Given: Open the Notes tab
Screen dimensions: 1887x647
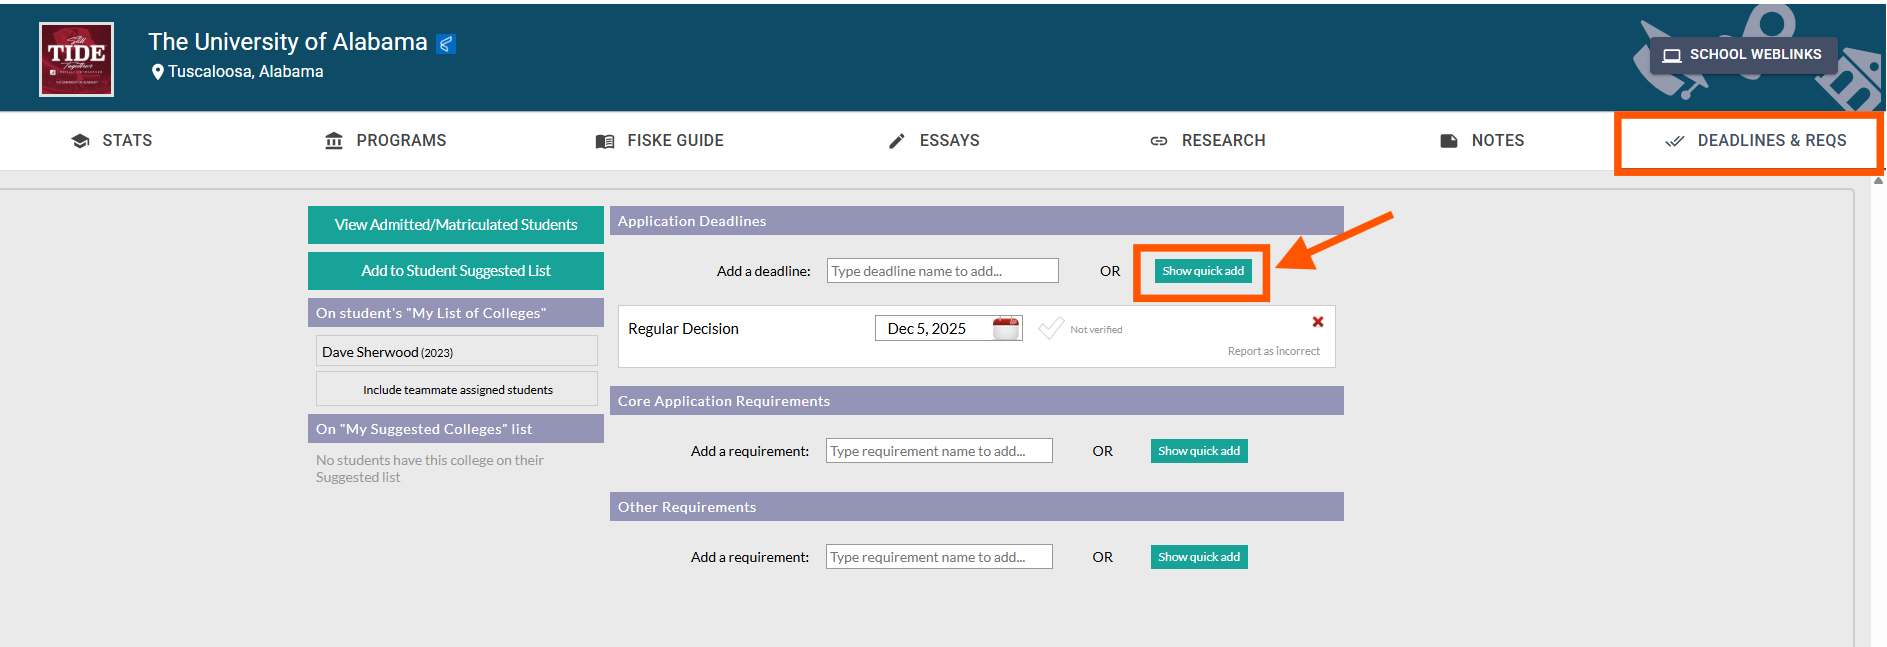Looking at the screenshot, I should coord(1482,141).
